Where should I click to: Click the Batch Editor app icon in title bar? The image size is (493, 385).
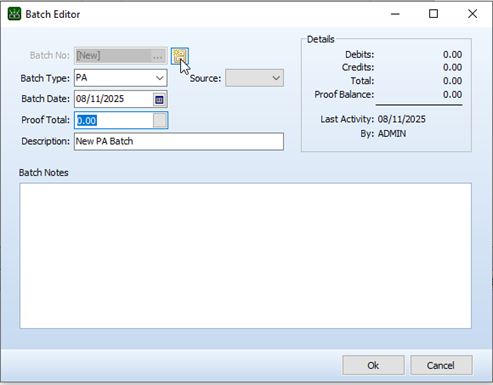coord(14,14)
